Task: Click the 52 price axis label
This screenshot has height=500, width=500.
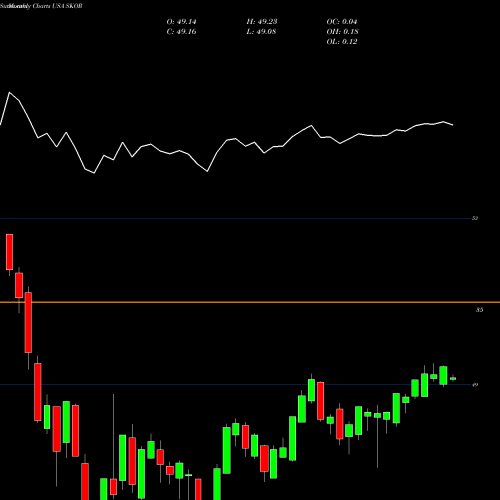Action: [x=475, y=218]
